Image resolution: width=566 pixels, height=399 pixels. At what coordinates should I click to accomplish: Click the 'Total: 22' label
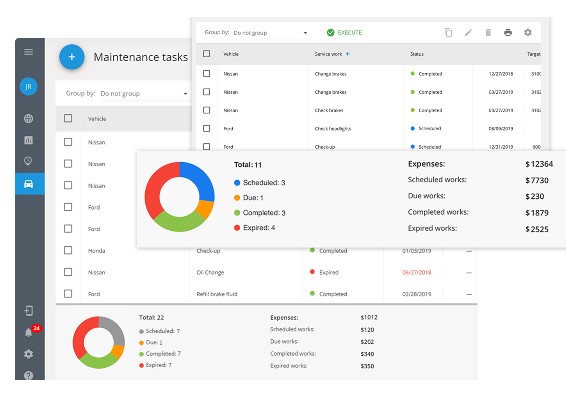[151, 317]
